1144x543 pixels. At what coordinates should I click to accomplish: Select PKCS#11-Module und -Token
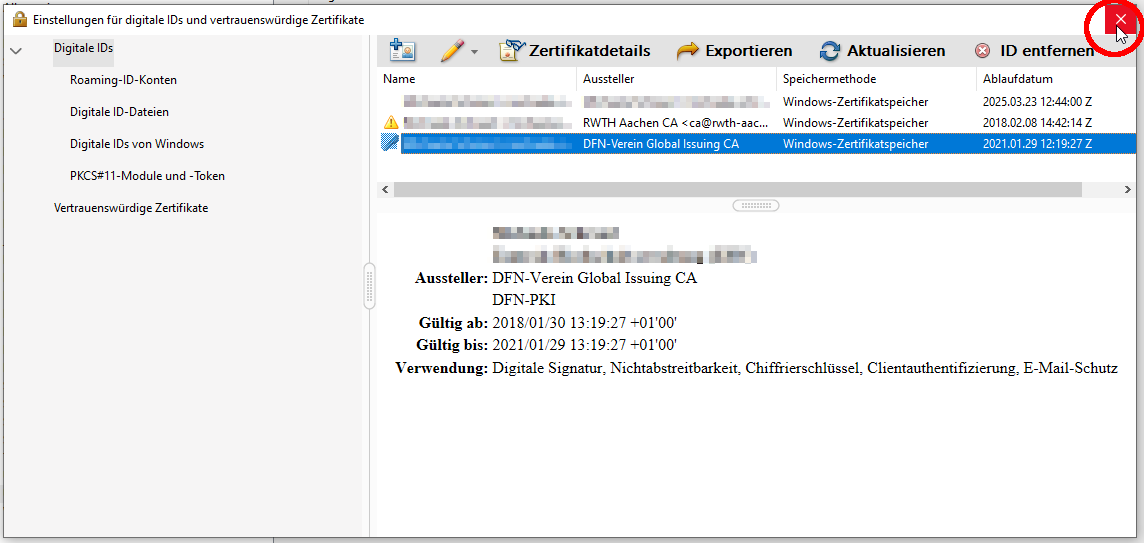(147, 176)
